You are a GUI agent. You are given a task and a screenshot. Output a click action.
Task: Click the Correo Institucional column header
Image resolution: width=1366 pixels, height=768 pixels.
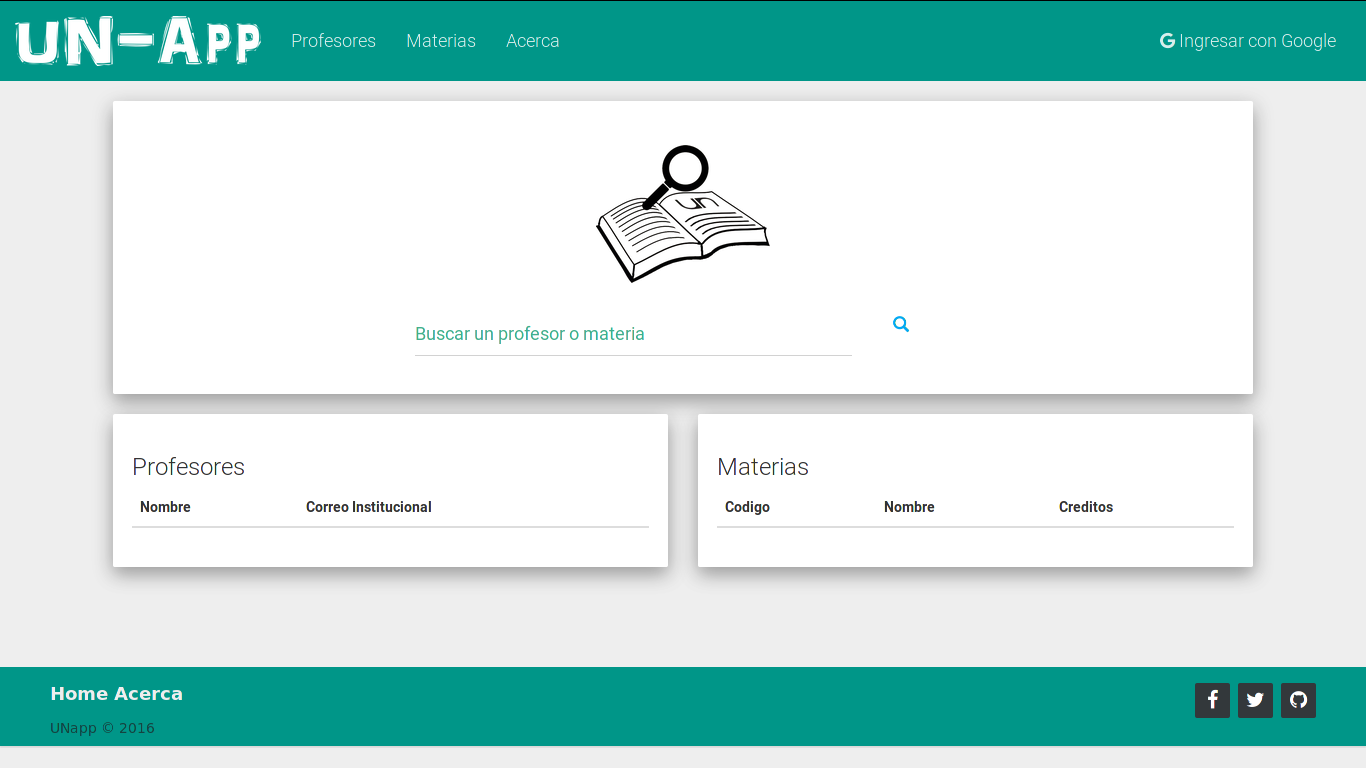pyautogui.click(x=369, y=507)
